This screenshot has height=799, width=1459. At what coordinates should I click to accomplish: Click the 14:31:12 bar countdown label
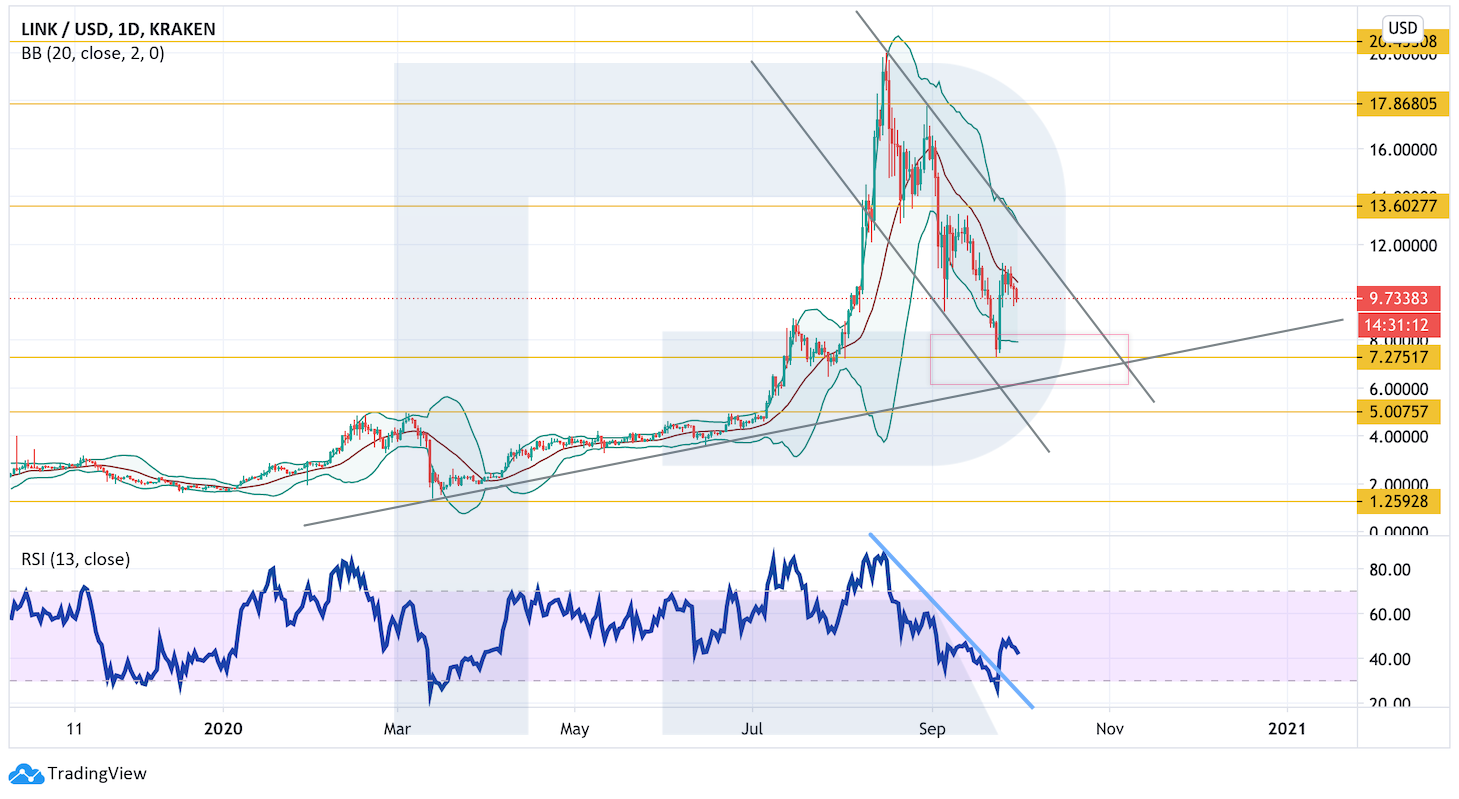(1398, 325)
